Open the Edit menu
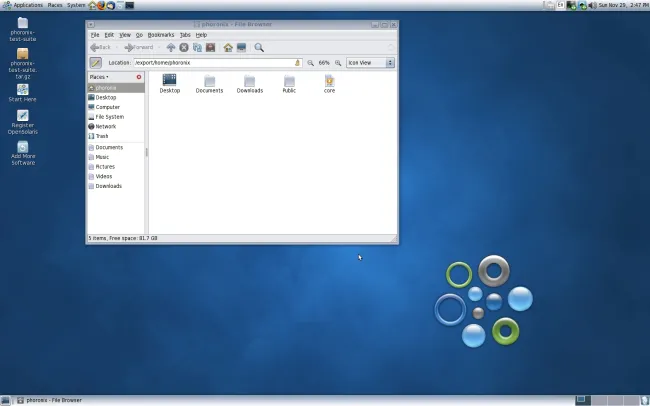 pyautogui.click(x=109, y=35)
